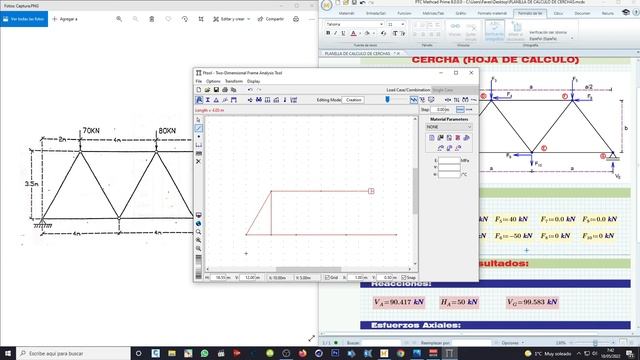
Task: Save model icon in Ftool toolbar
Action: pyautogui.click(x=216, y=90)
